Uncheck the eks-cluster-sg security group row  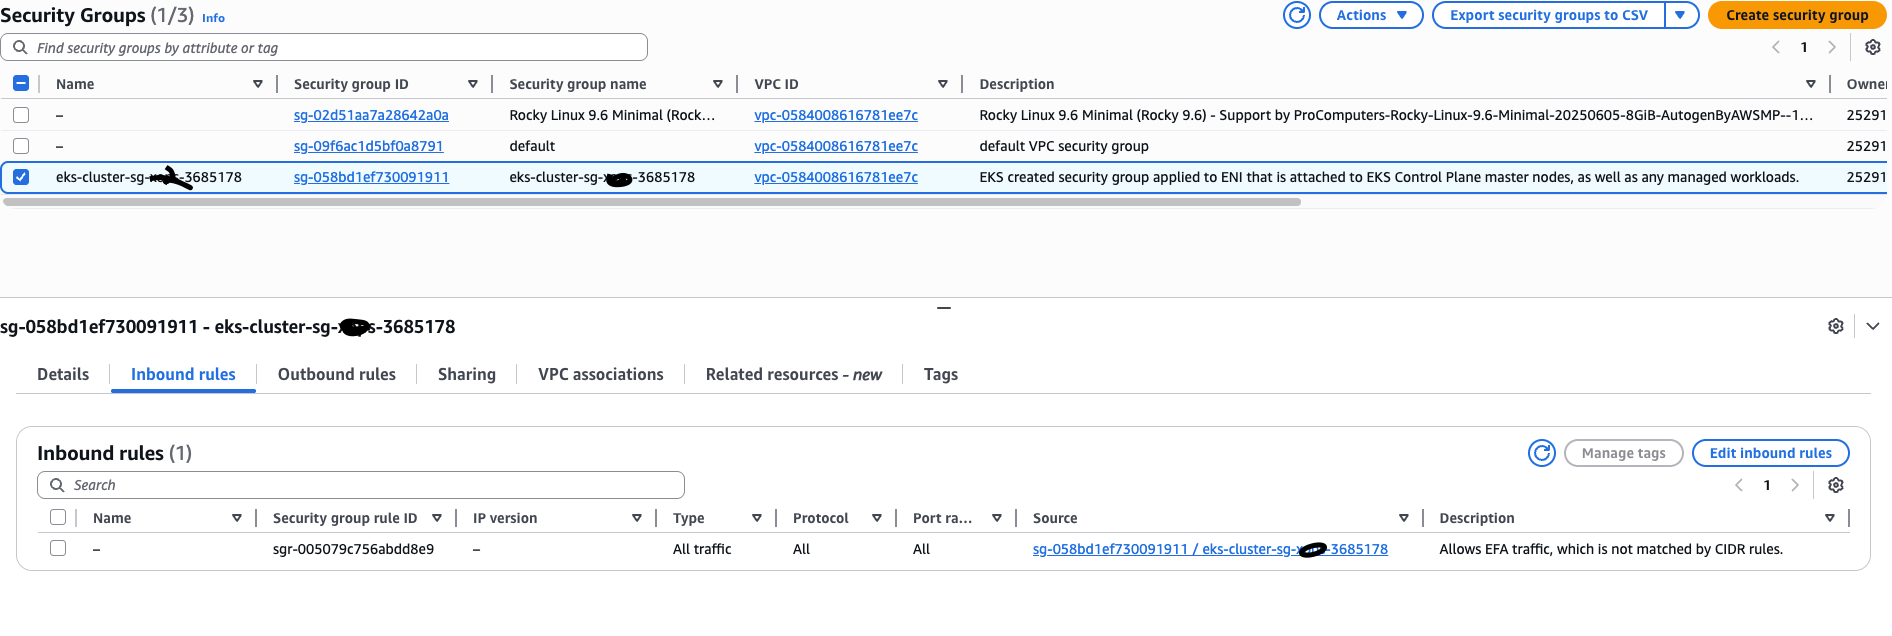(x=21, y=177)
